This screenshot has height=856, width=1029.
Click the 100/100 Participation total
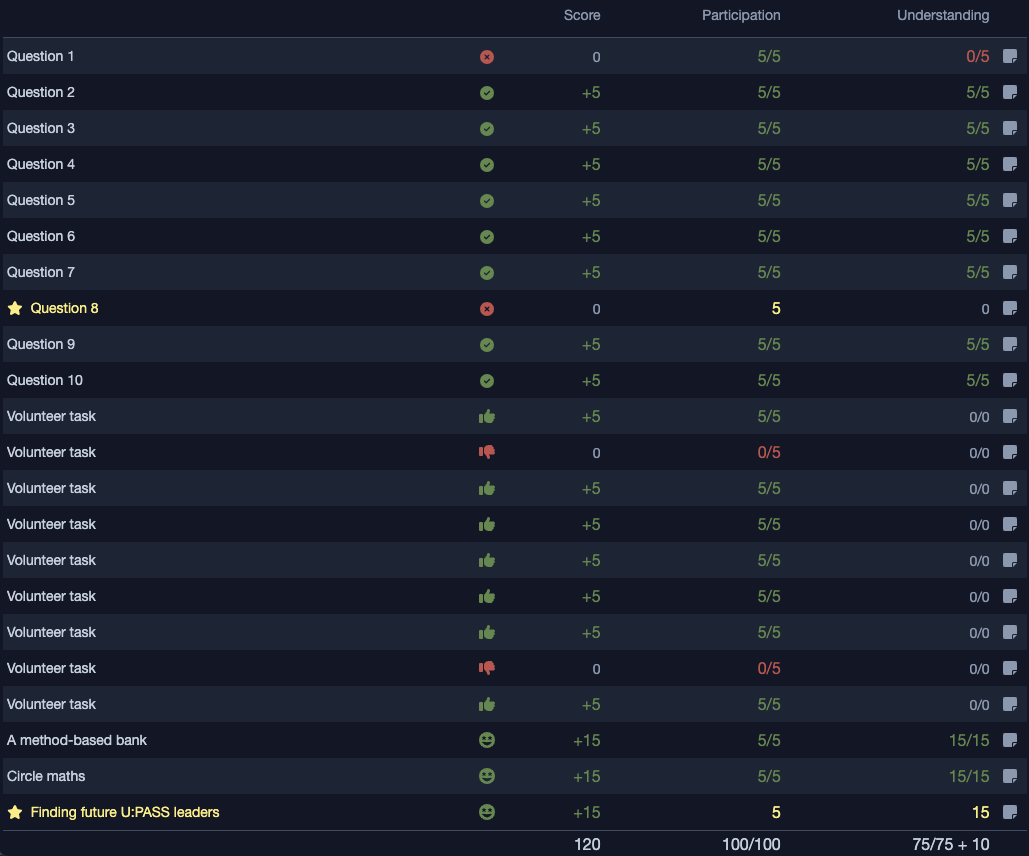point(751,844)
